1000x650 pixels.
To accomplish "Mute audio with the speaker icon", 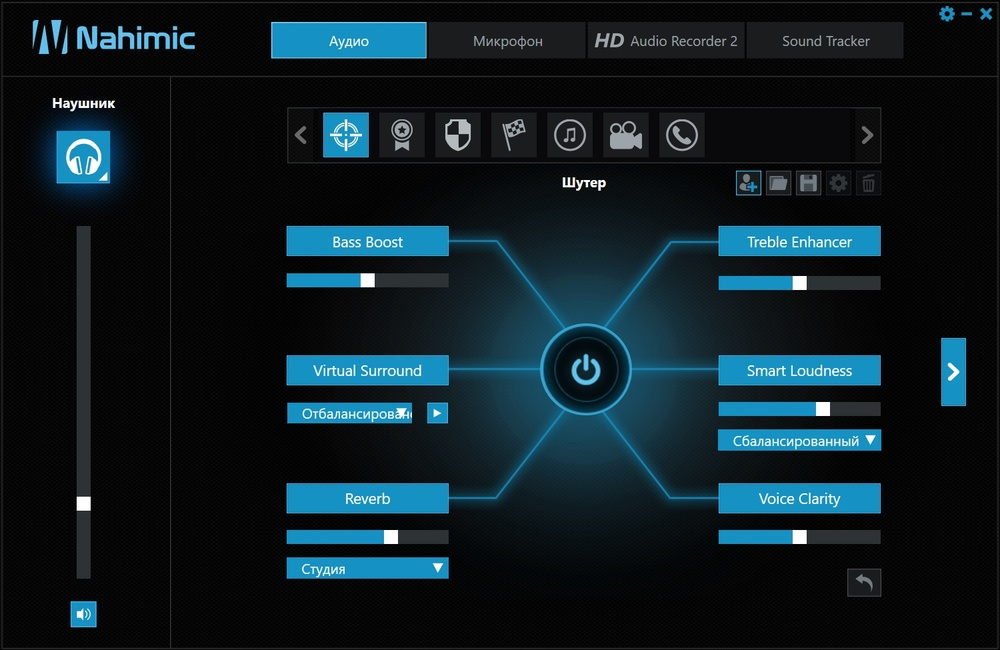I will tap(84, 614).
